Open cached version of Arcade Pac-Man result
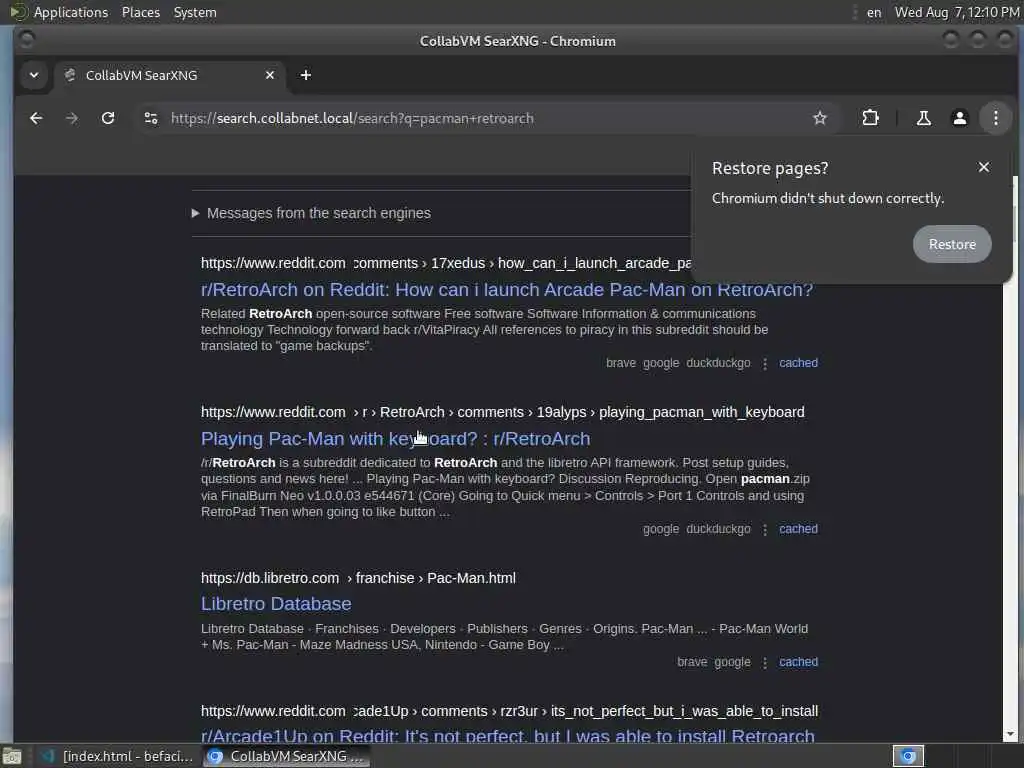 click(x=798, y=363)
